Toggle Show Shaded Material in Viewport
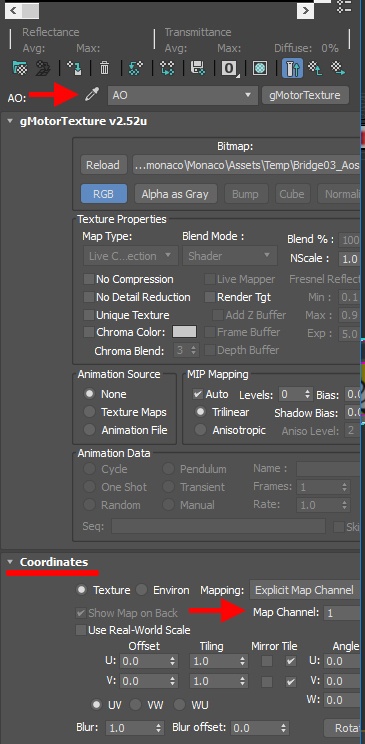The height and width of the screenshot is (744, 365). pyautogui.click(x=260, y=68)
